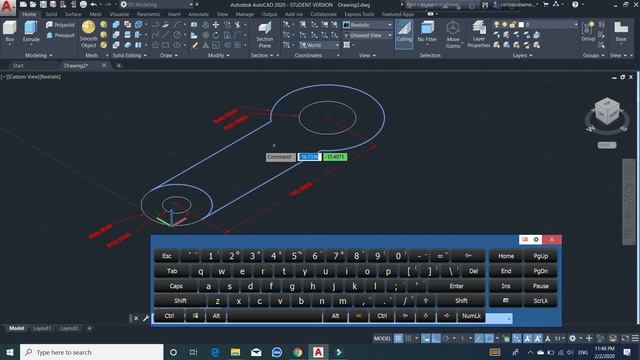640x360 pixels.
Task: Toggle snap mode in status bar
Action: pos(408,338)
